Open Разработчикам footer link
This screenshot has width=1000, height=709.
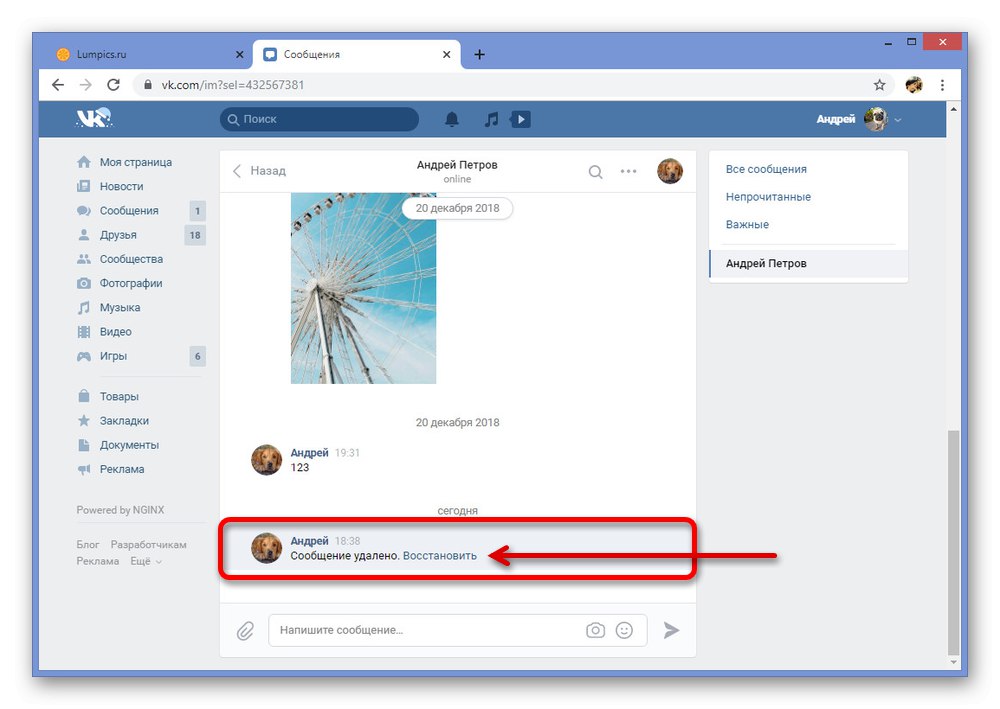coord(149,545)
